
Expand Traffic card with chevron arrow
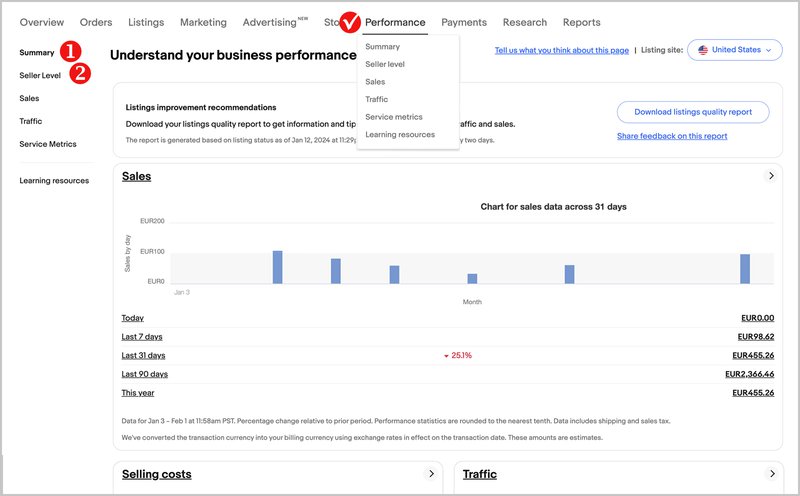click(x=772, y=474)
